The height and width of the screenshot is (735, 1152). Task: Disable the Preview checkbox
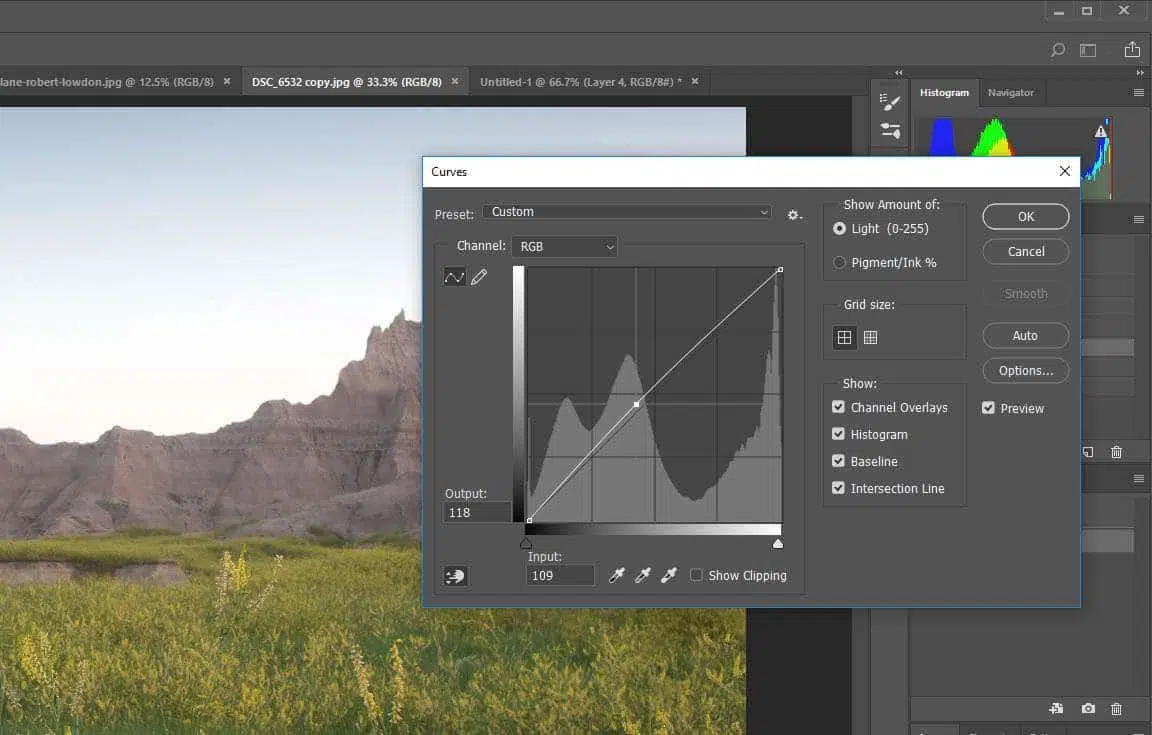[x=989, y=408]
